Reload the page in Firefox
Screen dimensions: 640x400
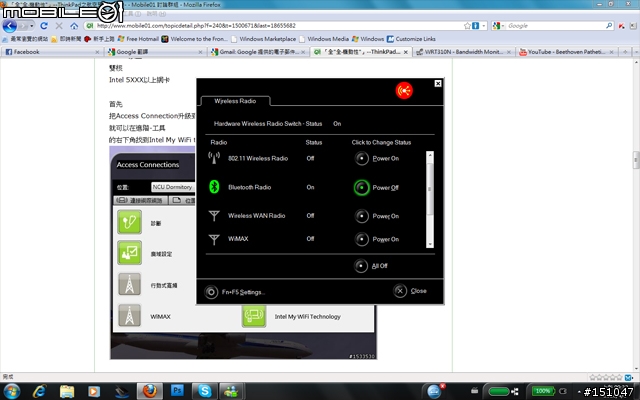click(x=44, y=26)
